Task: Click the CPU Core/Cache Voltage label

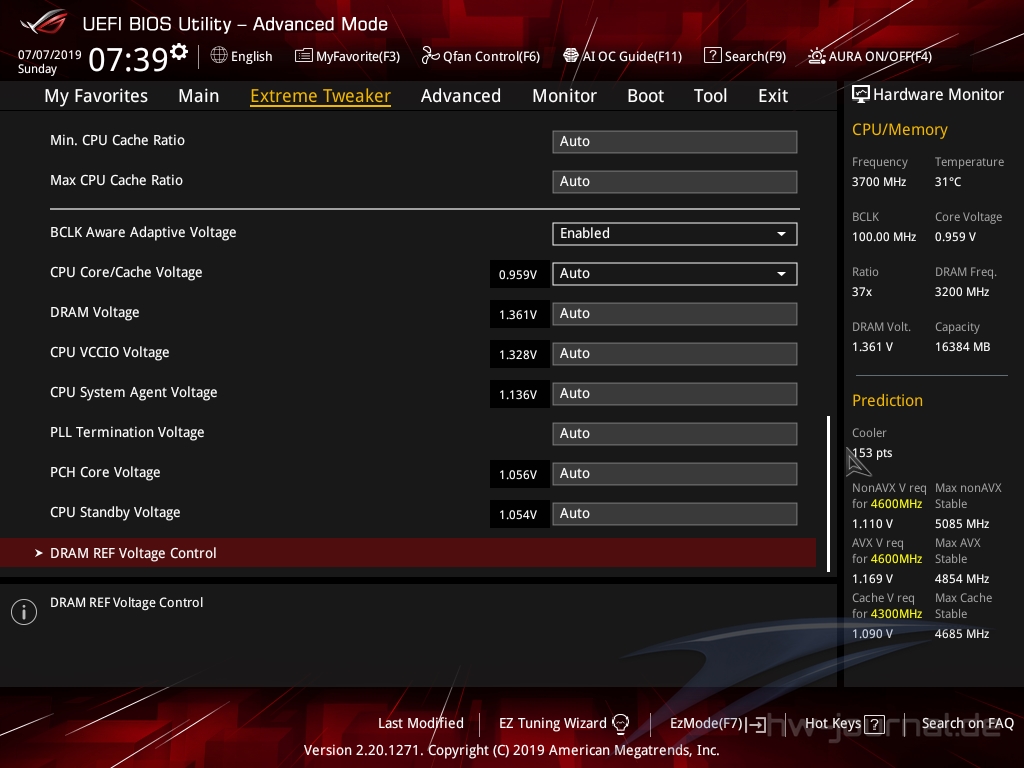Action: coord(126,272)
